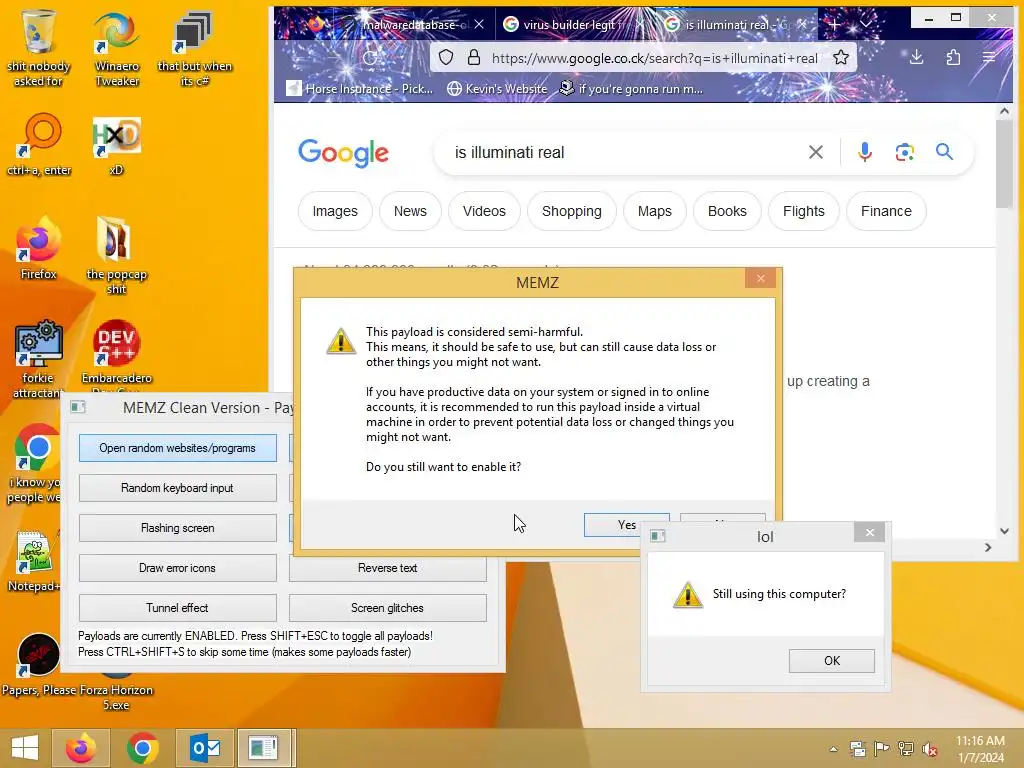
Task: Click the Google search magnifier button
Action: point(944,152)
